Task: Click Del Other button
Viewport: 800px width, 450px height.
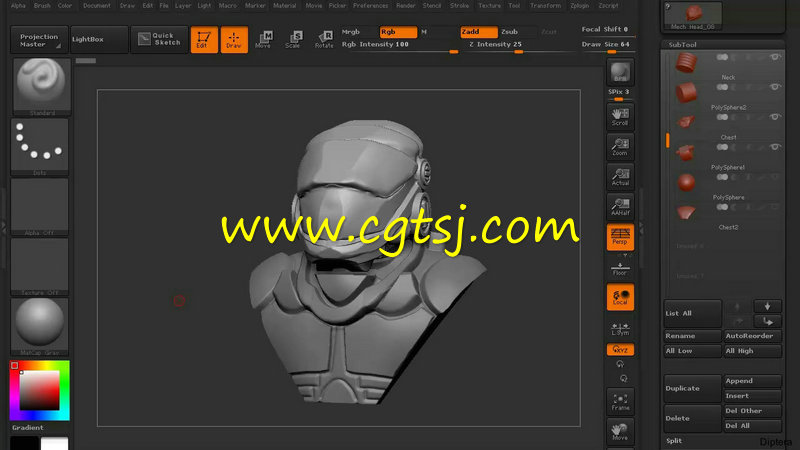Action: click(x=753, y=411)
